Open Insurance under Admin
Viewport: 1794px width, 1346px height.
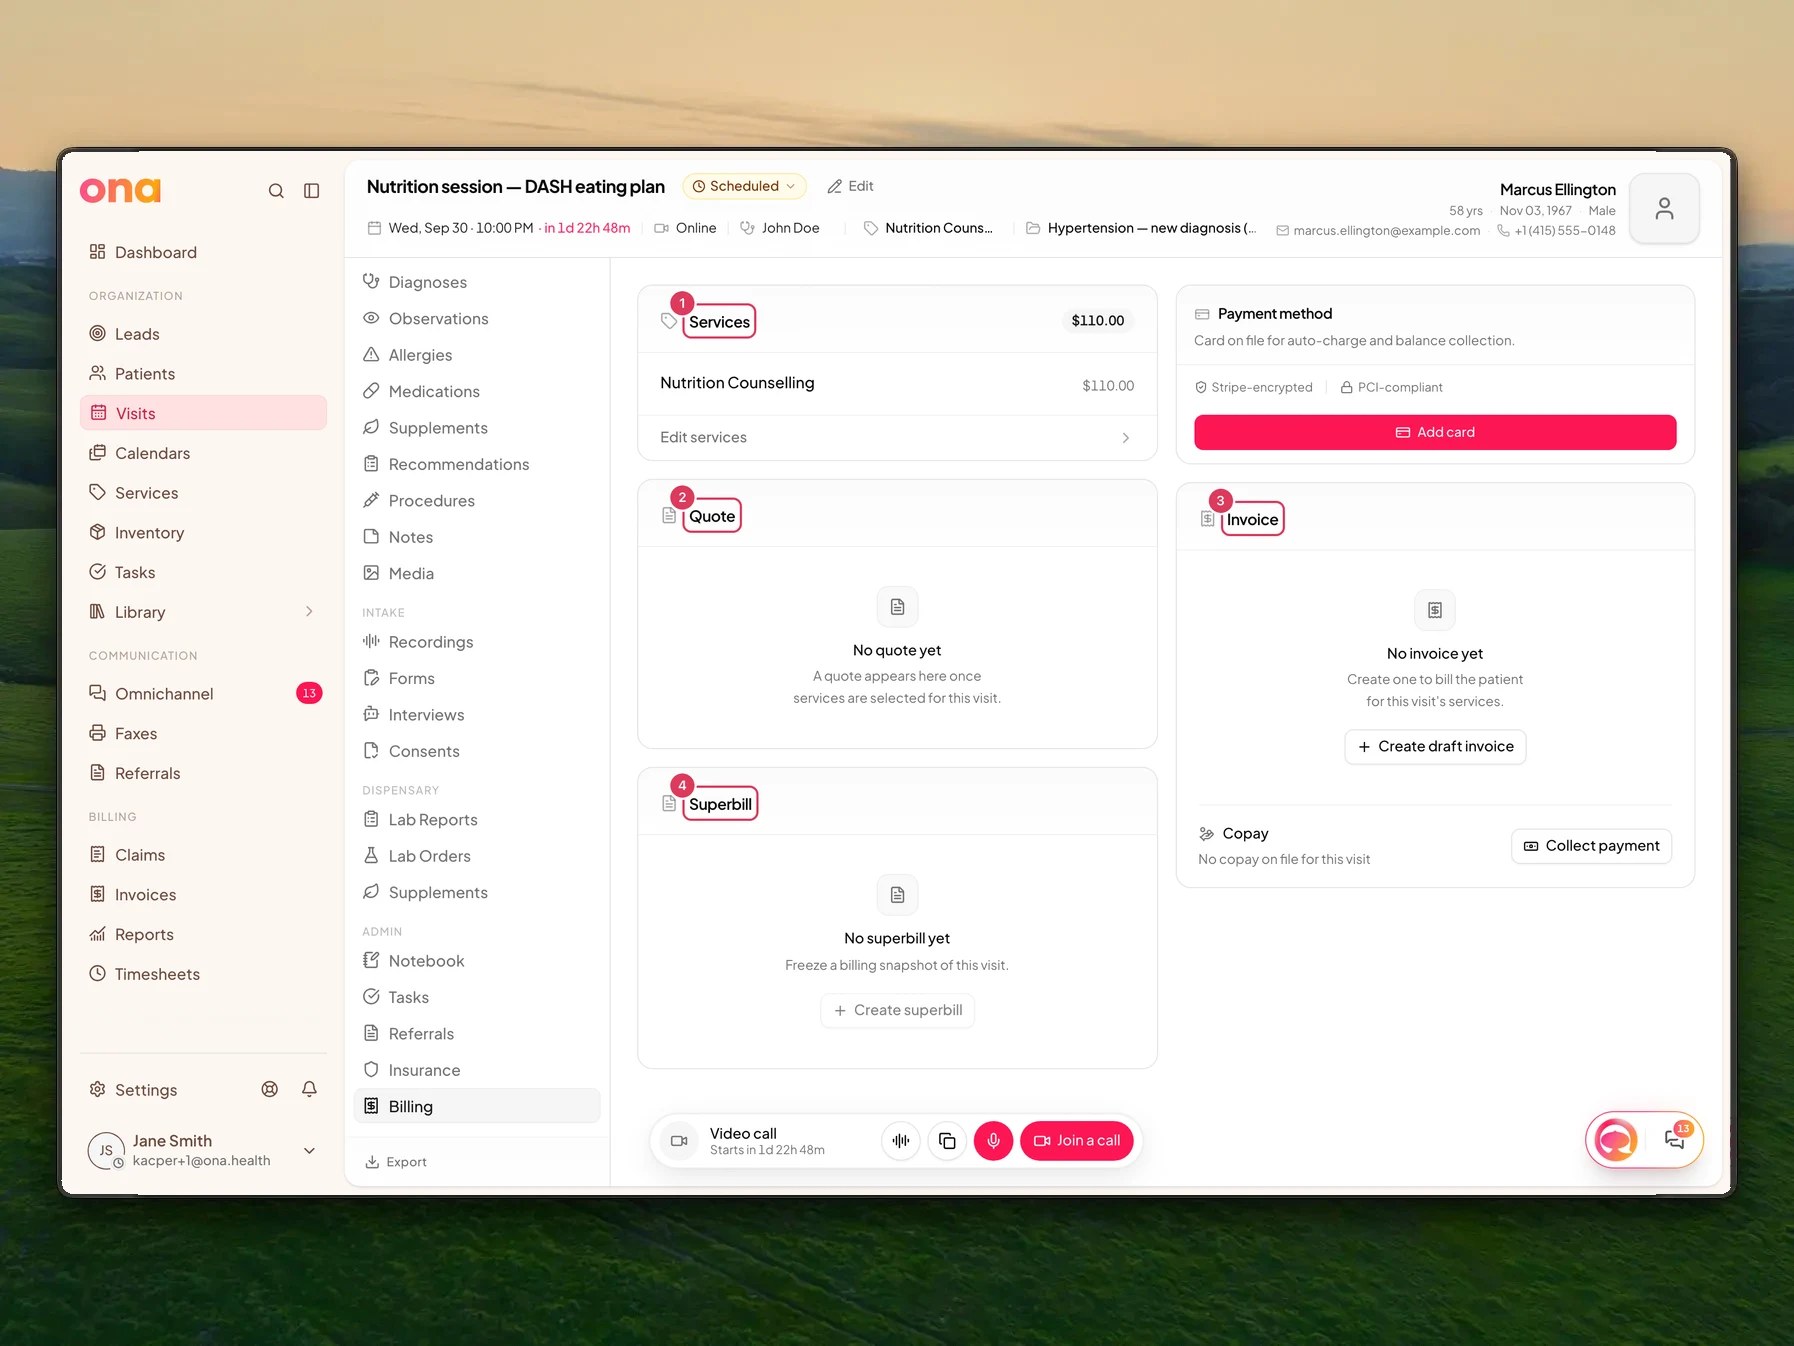(x=477, y=1070)
